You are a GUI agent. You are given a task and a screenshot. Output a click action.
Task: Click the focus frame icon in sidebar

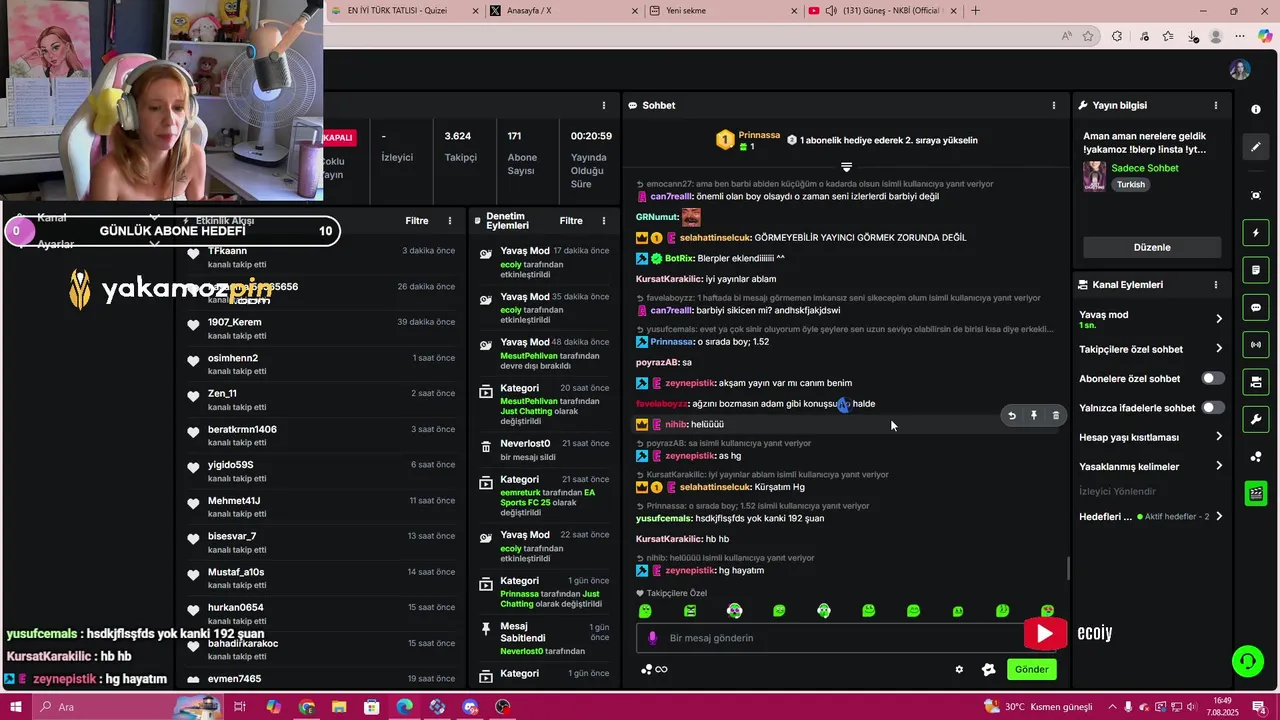pos(1256,195)
